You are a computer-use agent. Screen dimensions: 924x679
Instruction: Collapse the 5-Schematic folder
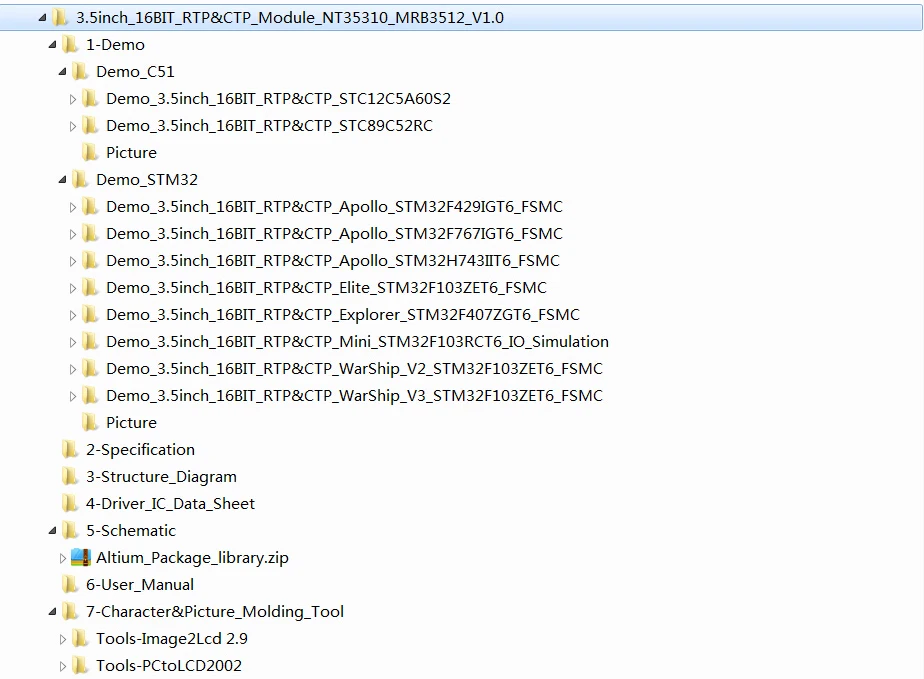tap(52, 531)
